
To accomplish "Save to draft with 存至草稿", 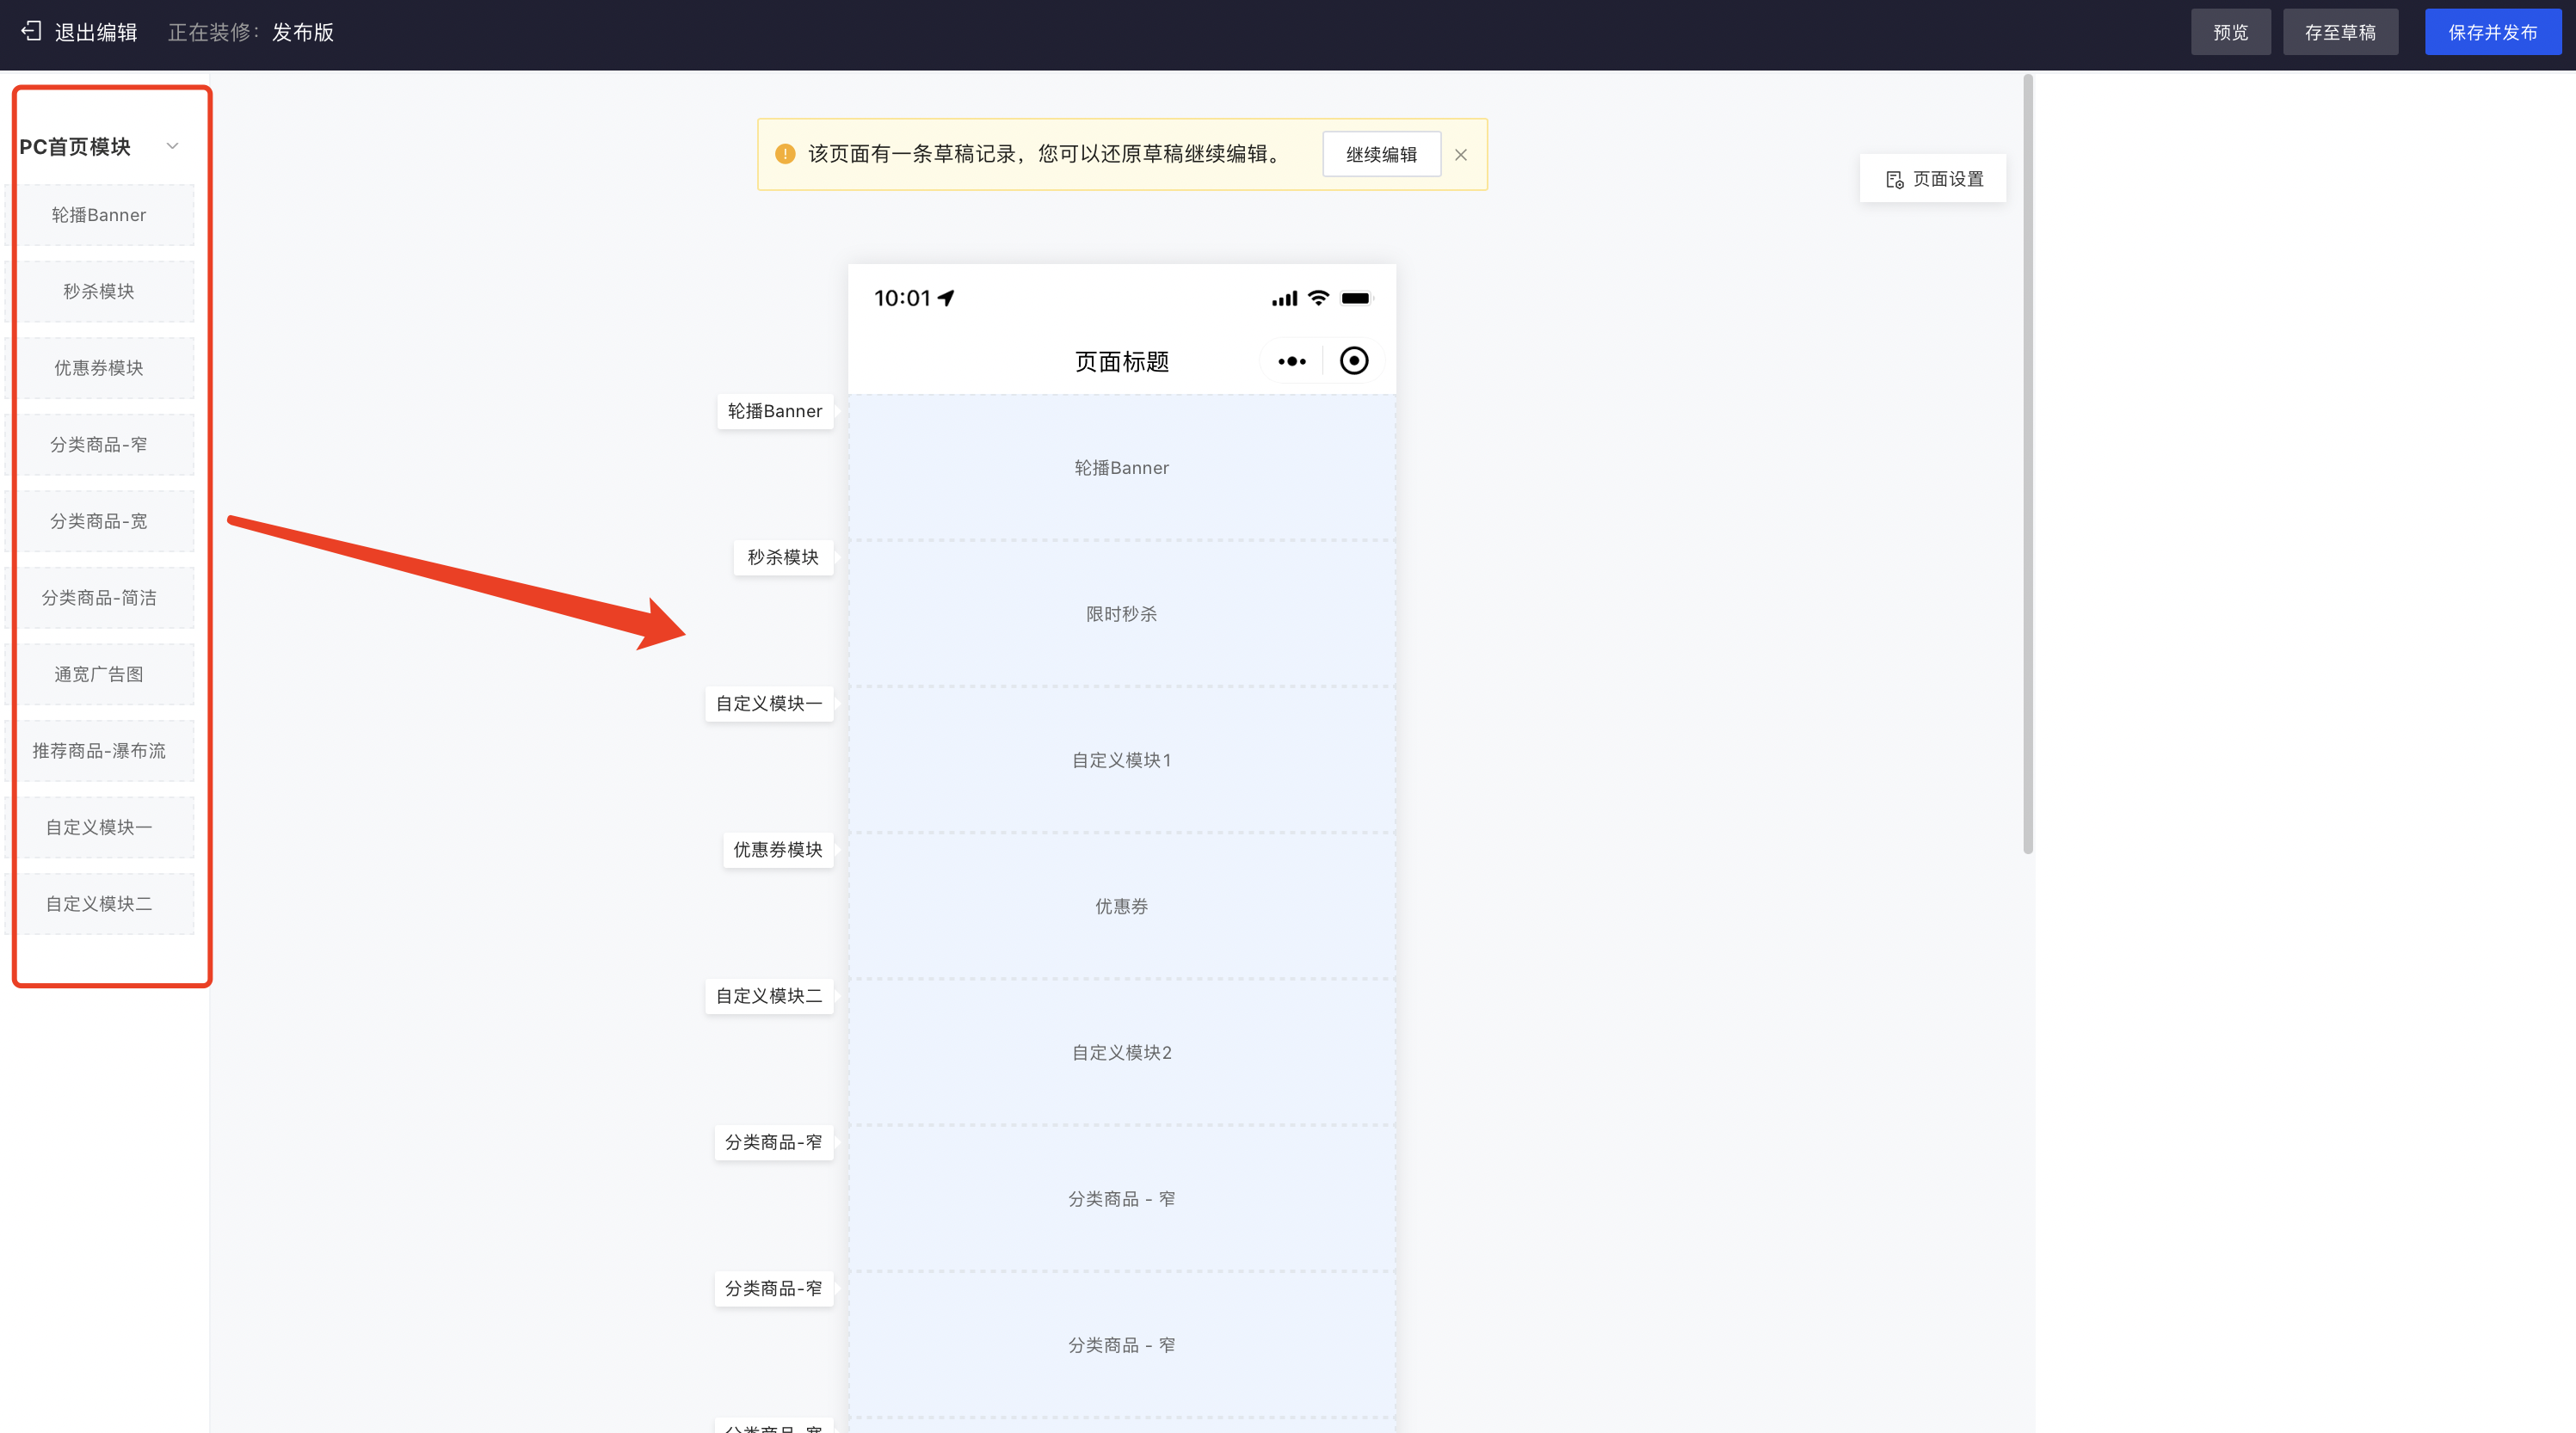I will pyautogui.click(x=2339, y=32).
